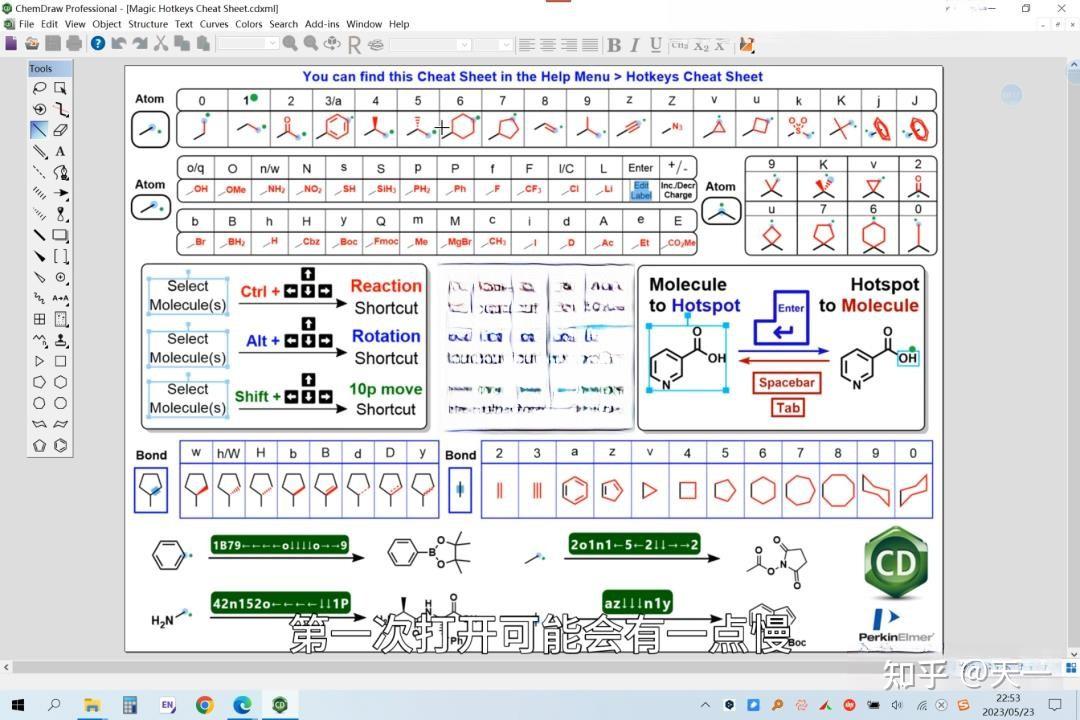Click the Undo button on the toolbar
This screenshot has width=1080, height=720.
(x=119, y=45)
